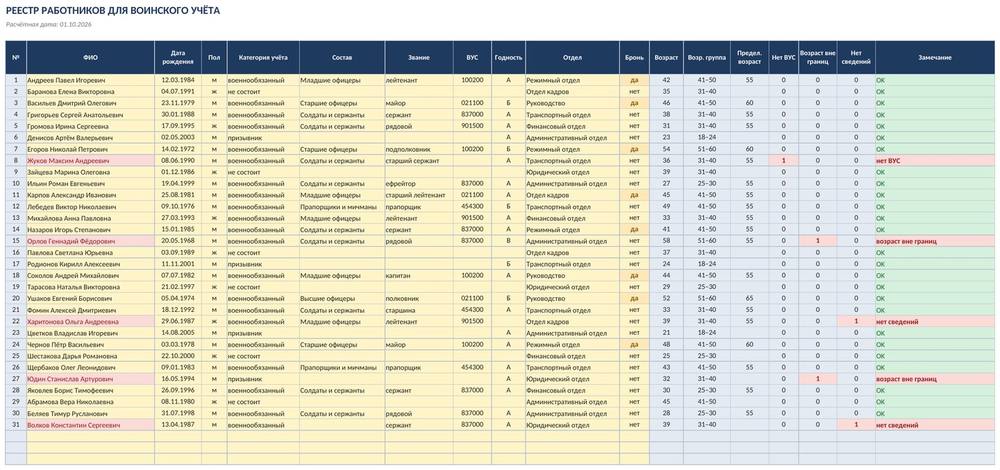Viewport: 1000px width, 470px height.
Task: Select the cell 'Родионов Кирилл Алексеевич'
Action: [x=90, y=264]
